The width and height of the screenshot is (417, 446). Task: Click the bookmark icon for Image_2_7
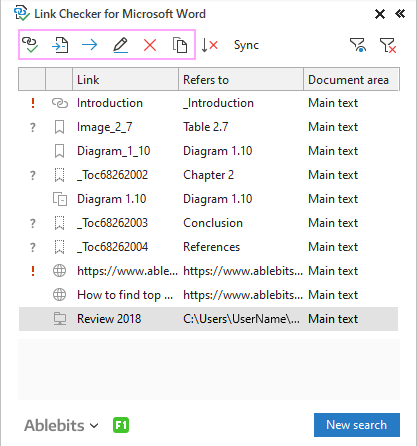tap(59, 127)
